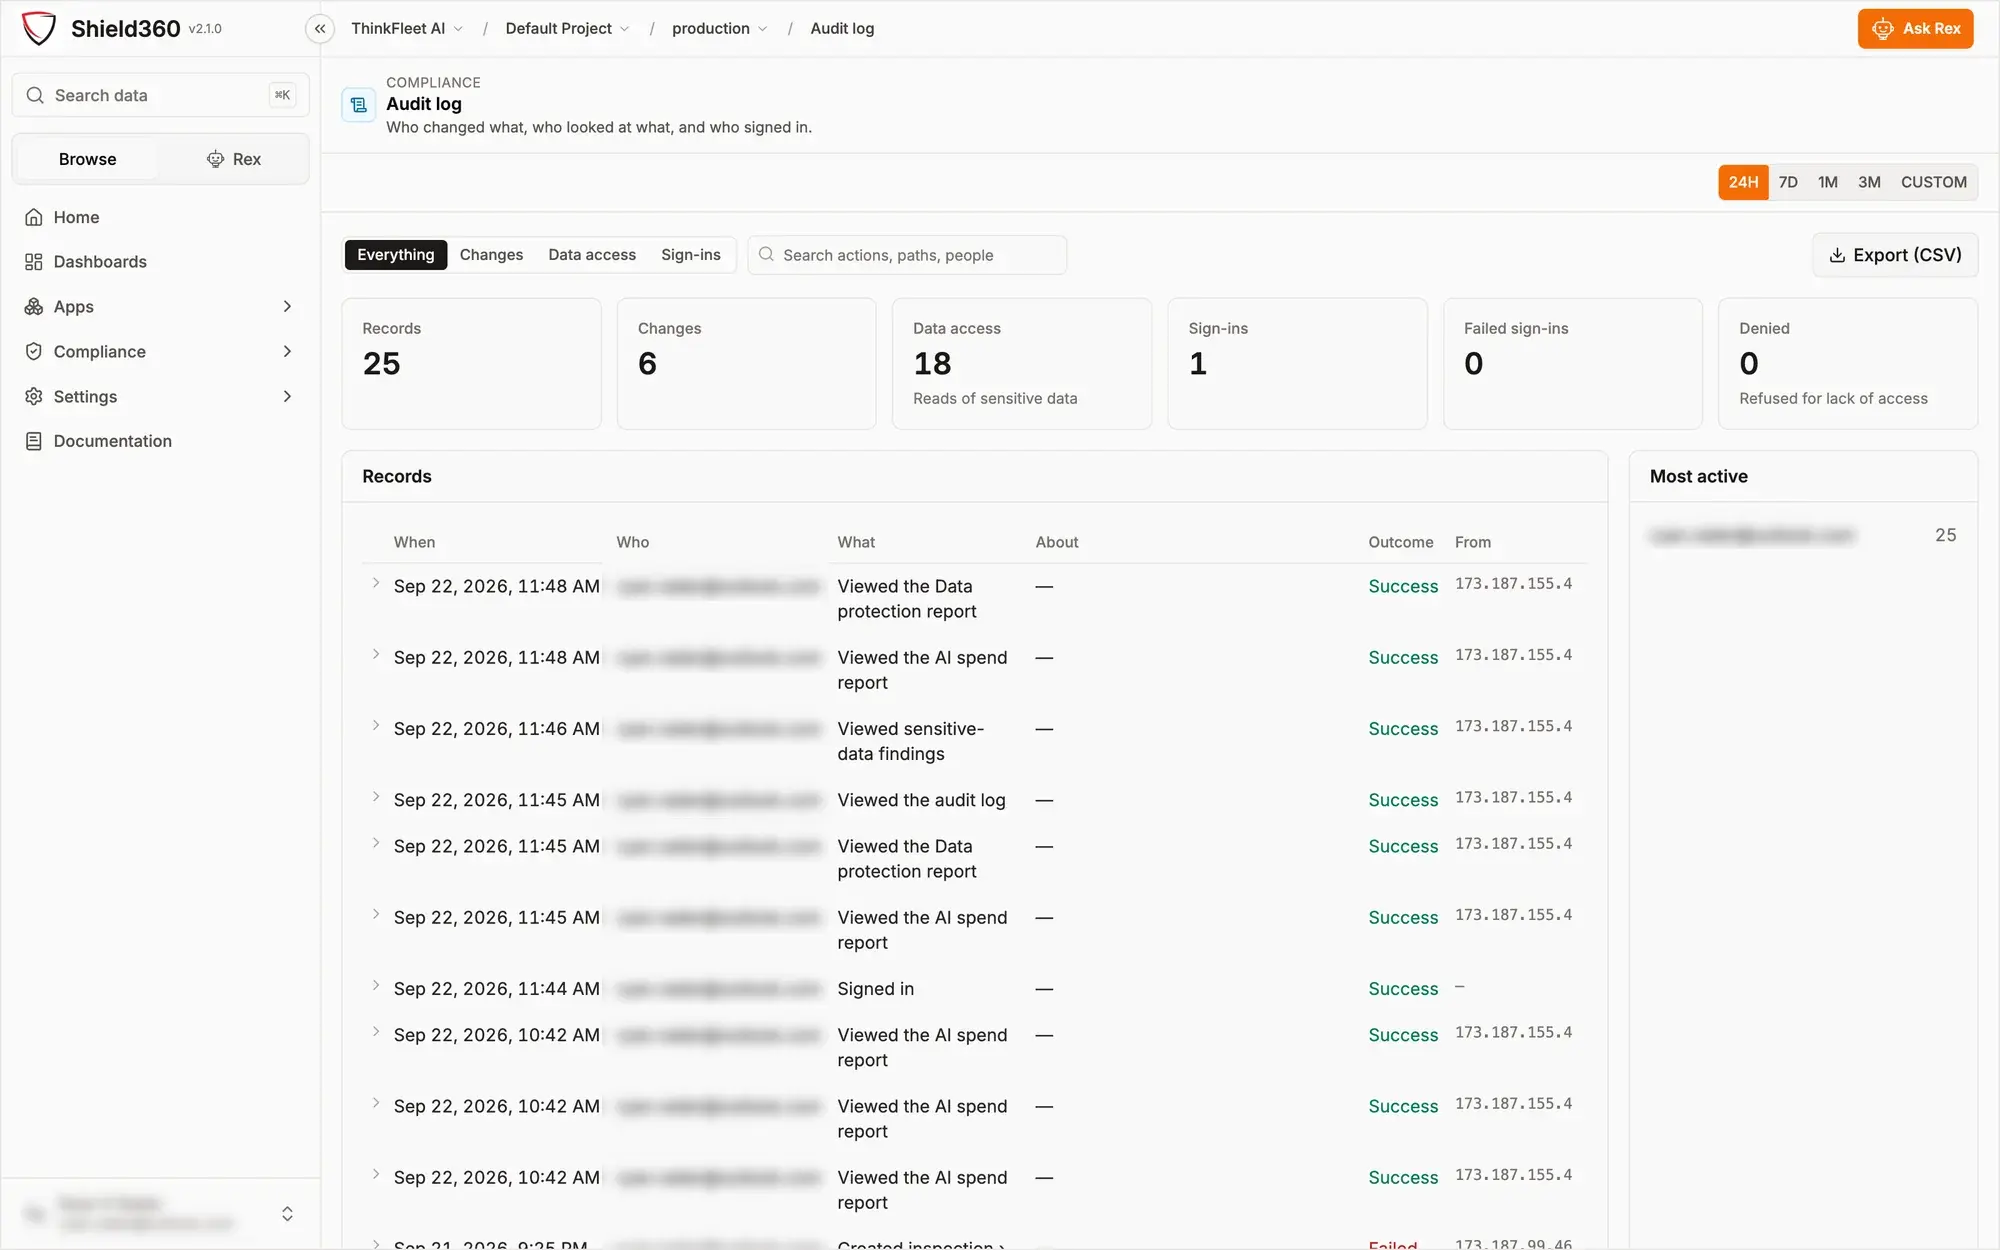
Task: Click the Audit log page header icon
Action: pyautogui.click(x=359, y=105)
